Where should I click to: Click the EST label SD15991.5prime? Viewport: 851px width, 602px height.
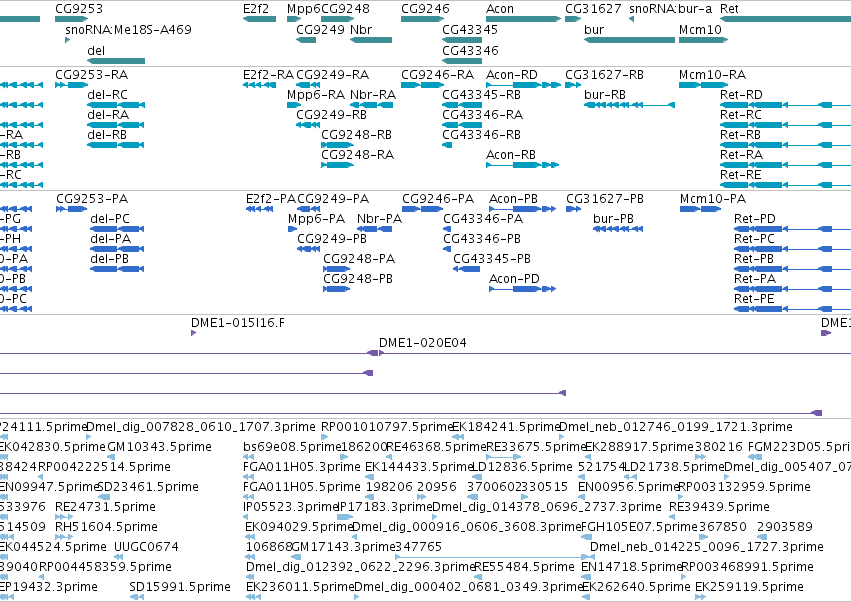coord(180,587)
